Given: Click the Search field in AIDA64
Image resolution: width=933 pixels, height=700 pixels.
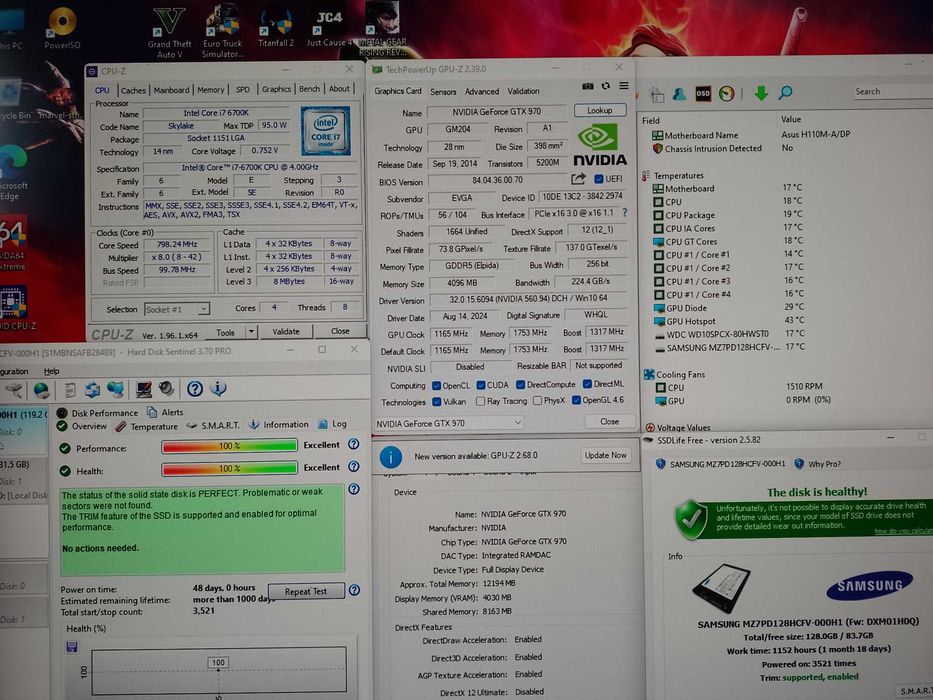Looking at the screenshot, I should click(893, 91).
